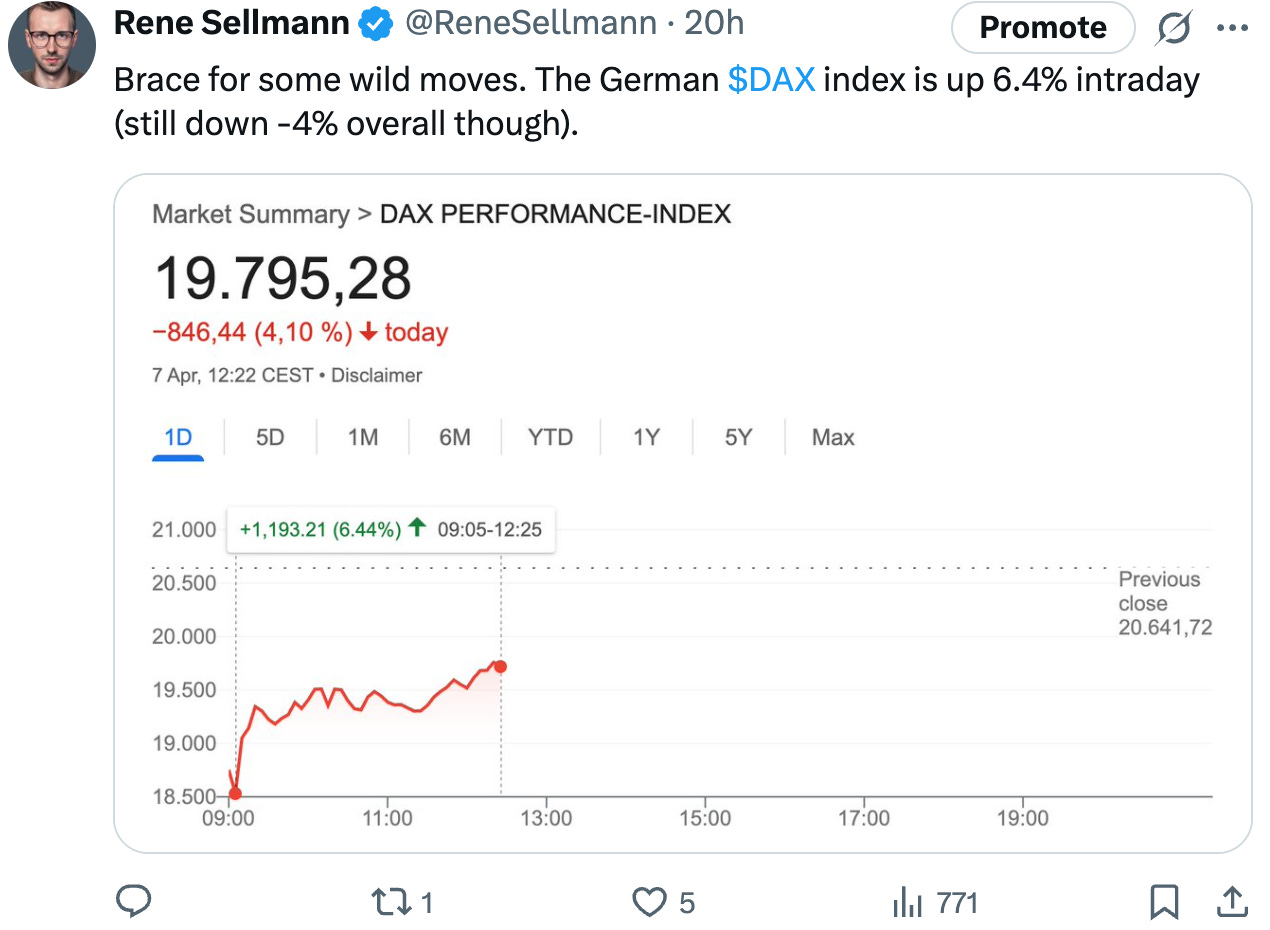The image size is (1270, 930).
Task: Like the post with heart icon
Action: click(649, 902)
